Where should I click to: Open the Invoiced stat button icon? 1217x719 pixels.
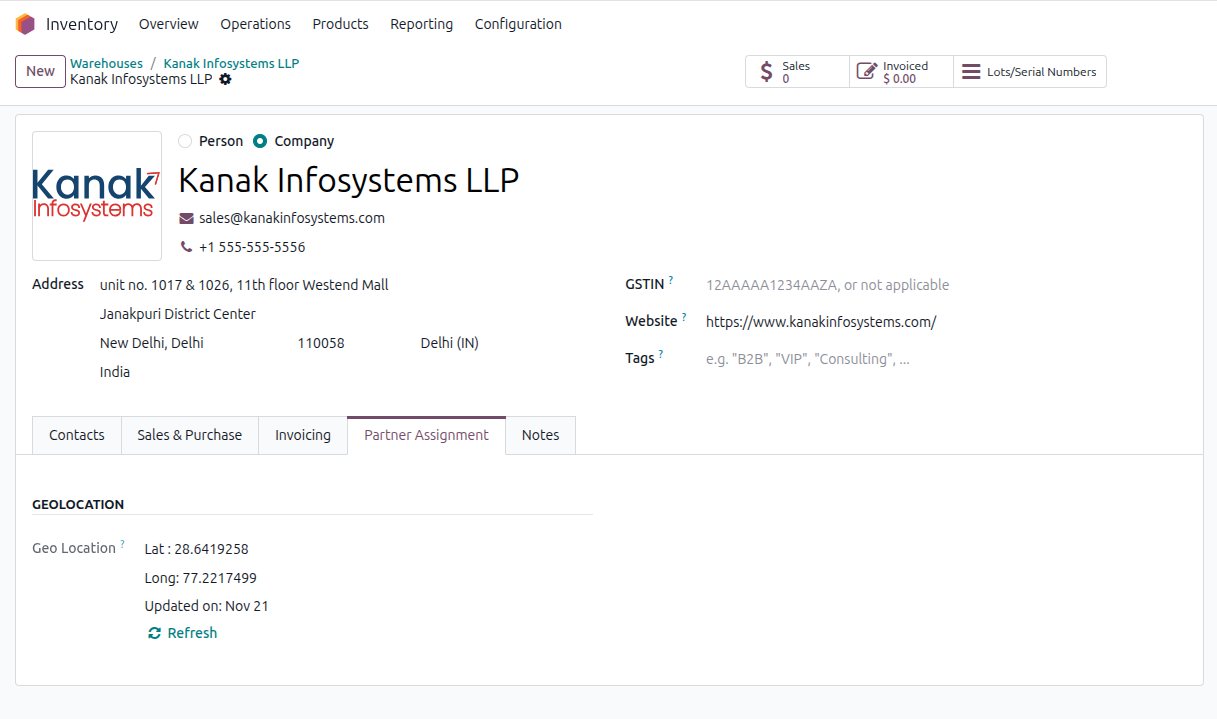pos(867,72)
